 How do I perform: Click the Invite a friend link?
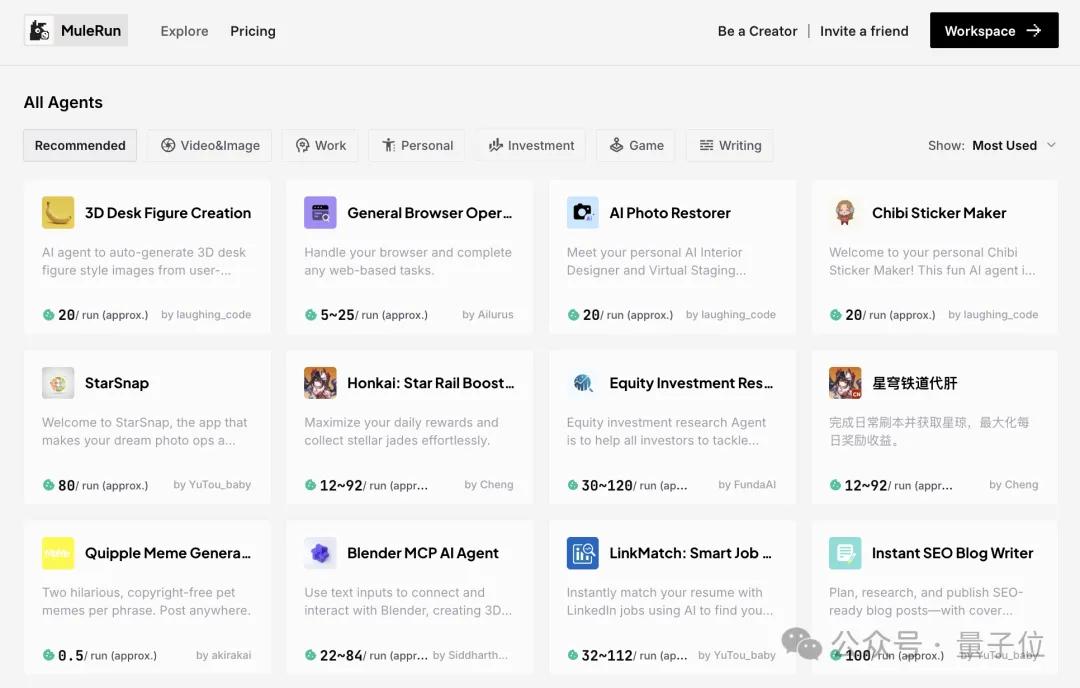pyautogui.click(x=864, y=31)
